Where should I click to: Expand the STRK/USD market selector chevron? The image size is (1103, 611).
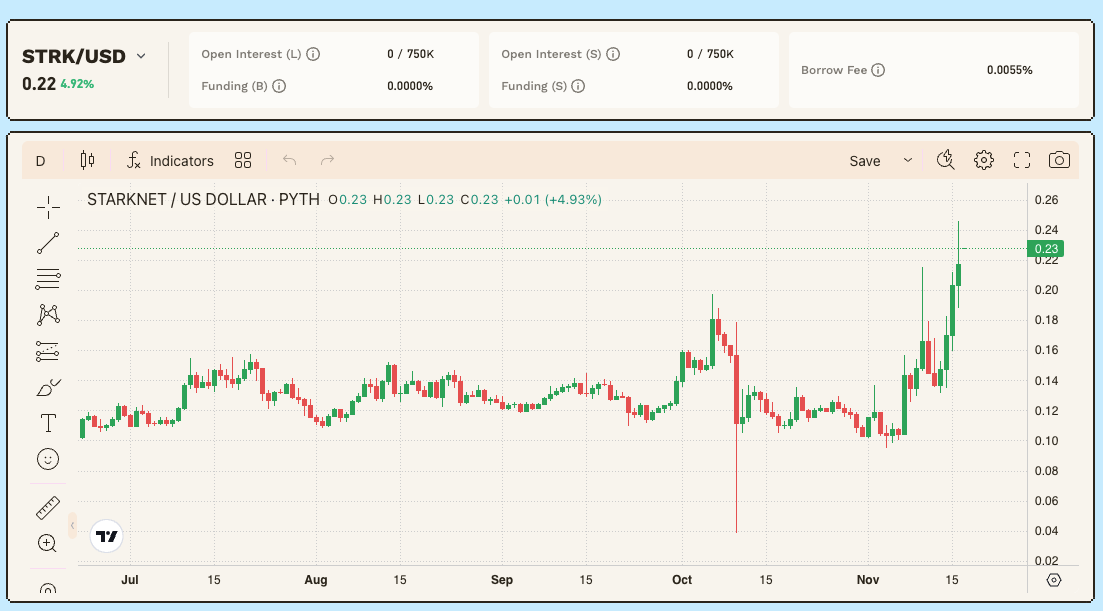coord(141,56)
